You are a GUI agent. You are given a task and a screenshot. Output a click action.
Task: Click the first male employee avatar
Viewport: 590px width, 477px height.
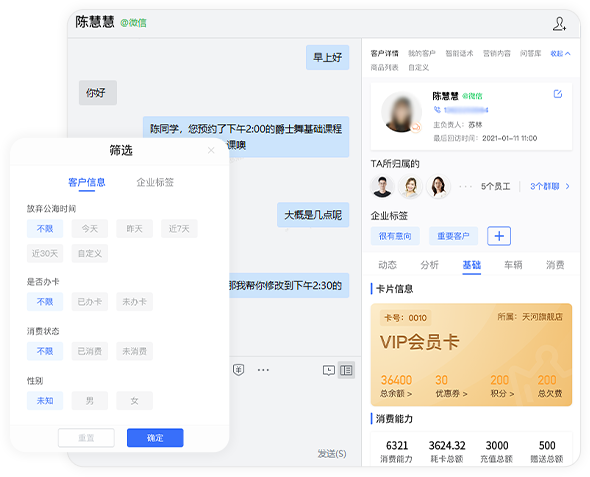coord(382,186)
